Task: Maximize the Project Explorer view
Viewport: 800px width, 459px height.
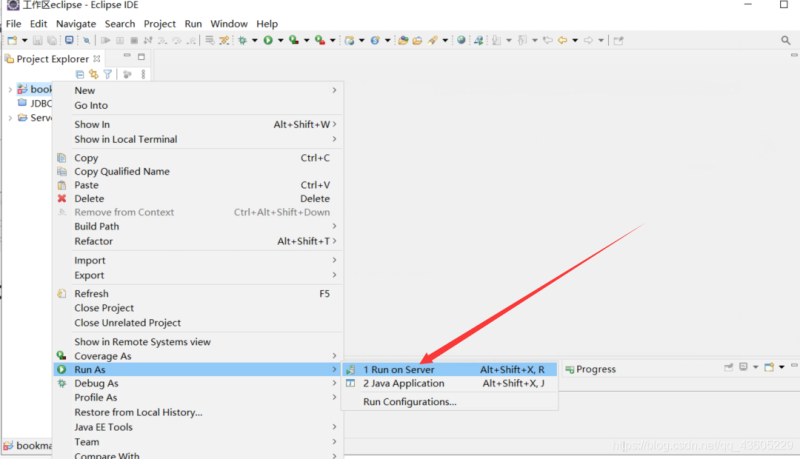Action: click(x=141, y=57)
